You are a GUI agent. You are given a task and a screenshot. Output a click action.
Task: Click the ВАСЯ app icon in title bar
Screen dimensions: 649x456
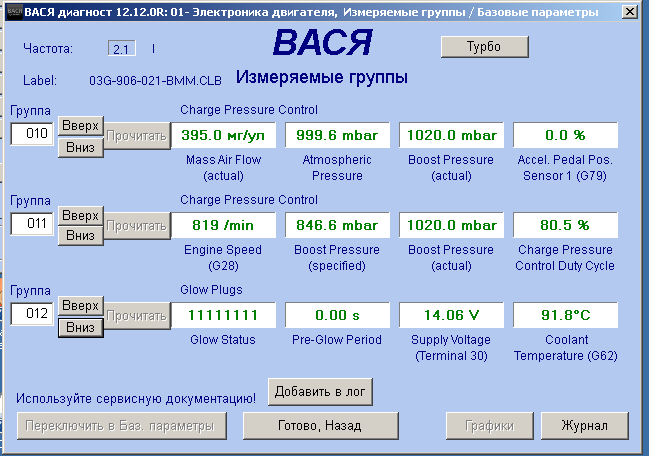11,12
